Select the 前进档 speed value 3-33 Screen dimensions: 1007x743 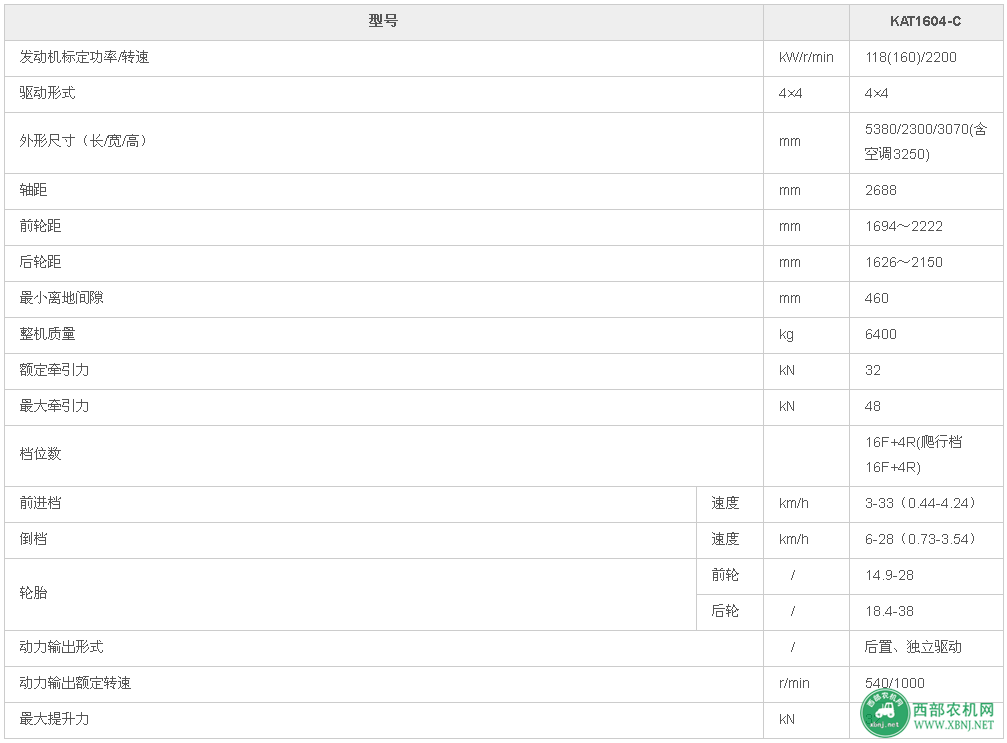tap(920, 503)
